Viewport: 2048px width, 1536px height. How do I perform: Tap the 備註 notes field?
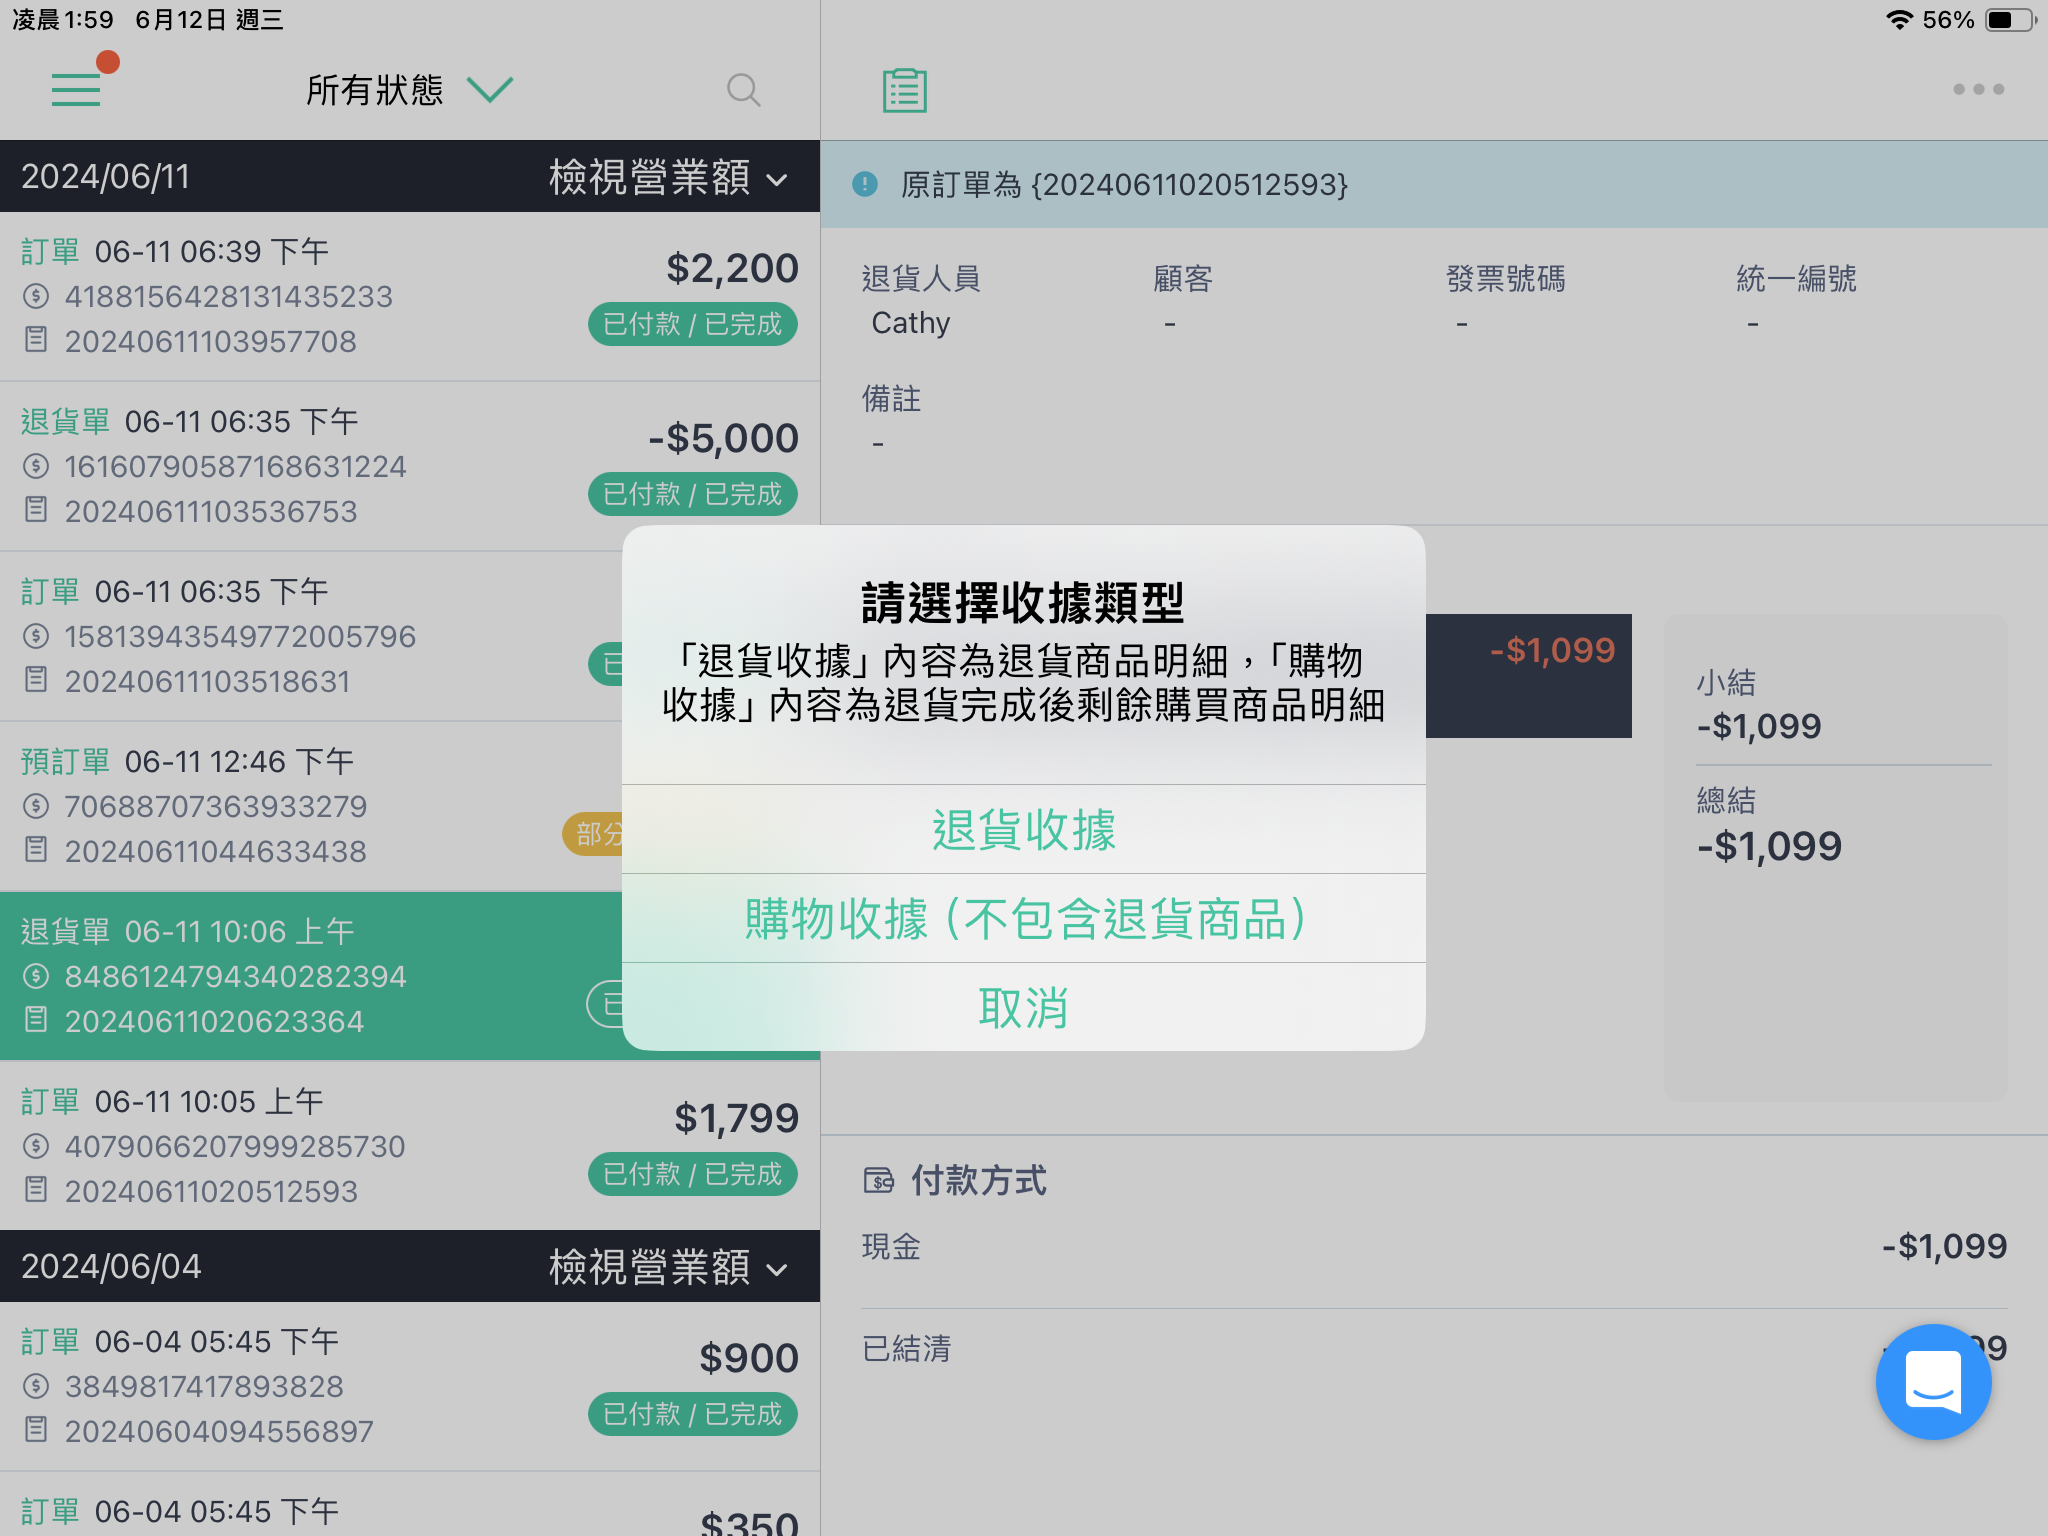(891, 420)
